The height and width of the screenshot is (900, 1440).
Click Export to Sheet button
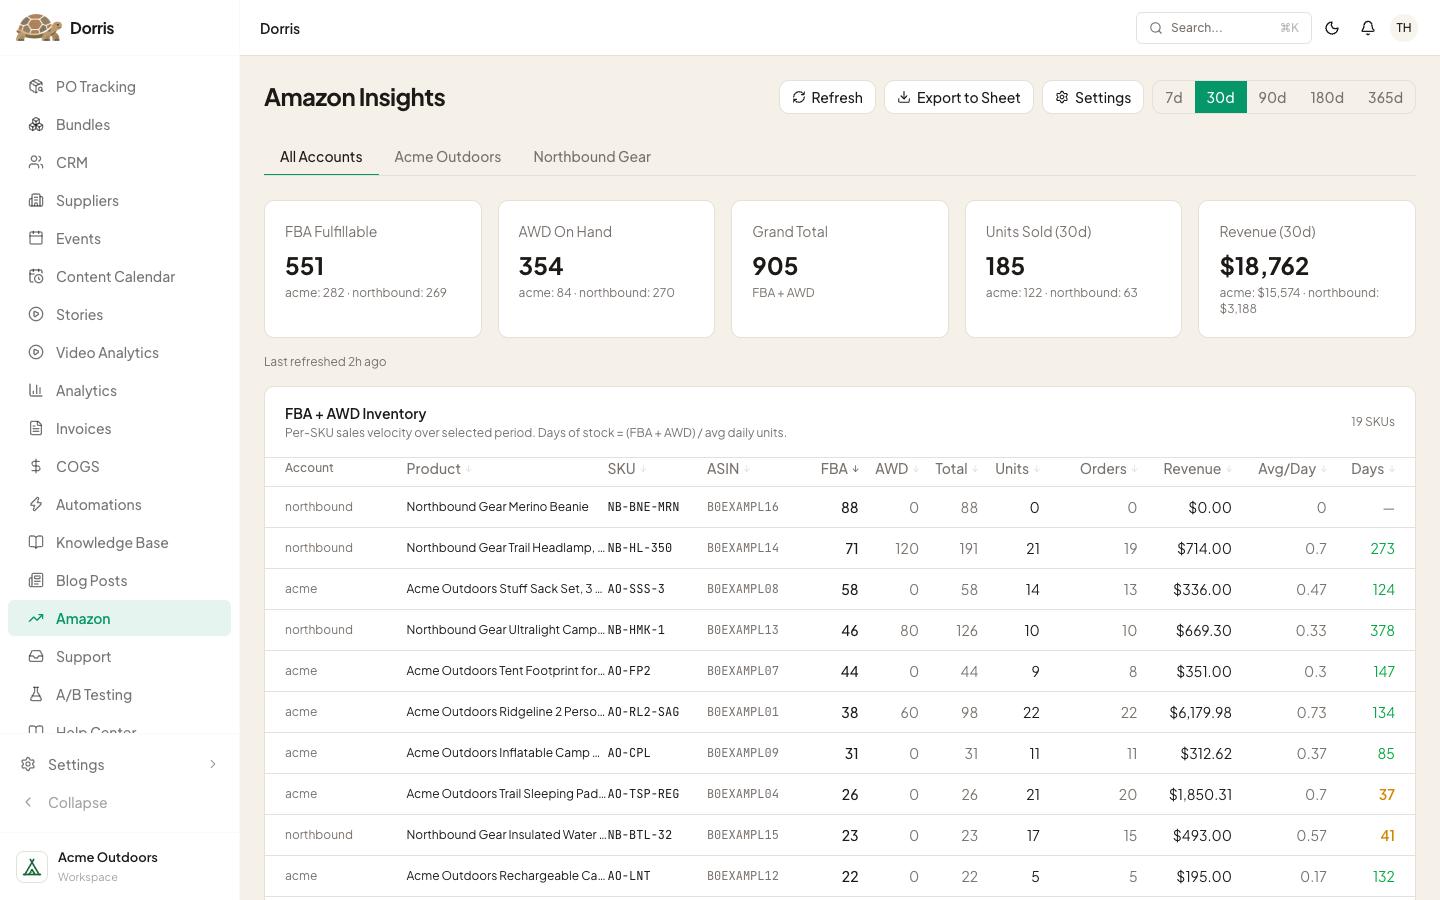point(959,97)
